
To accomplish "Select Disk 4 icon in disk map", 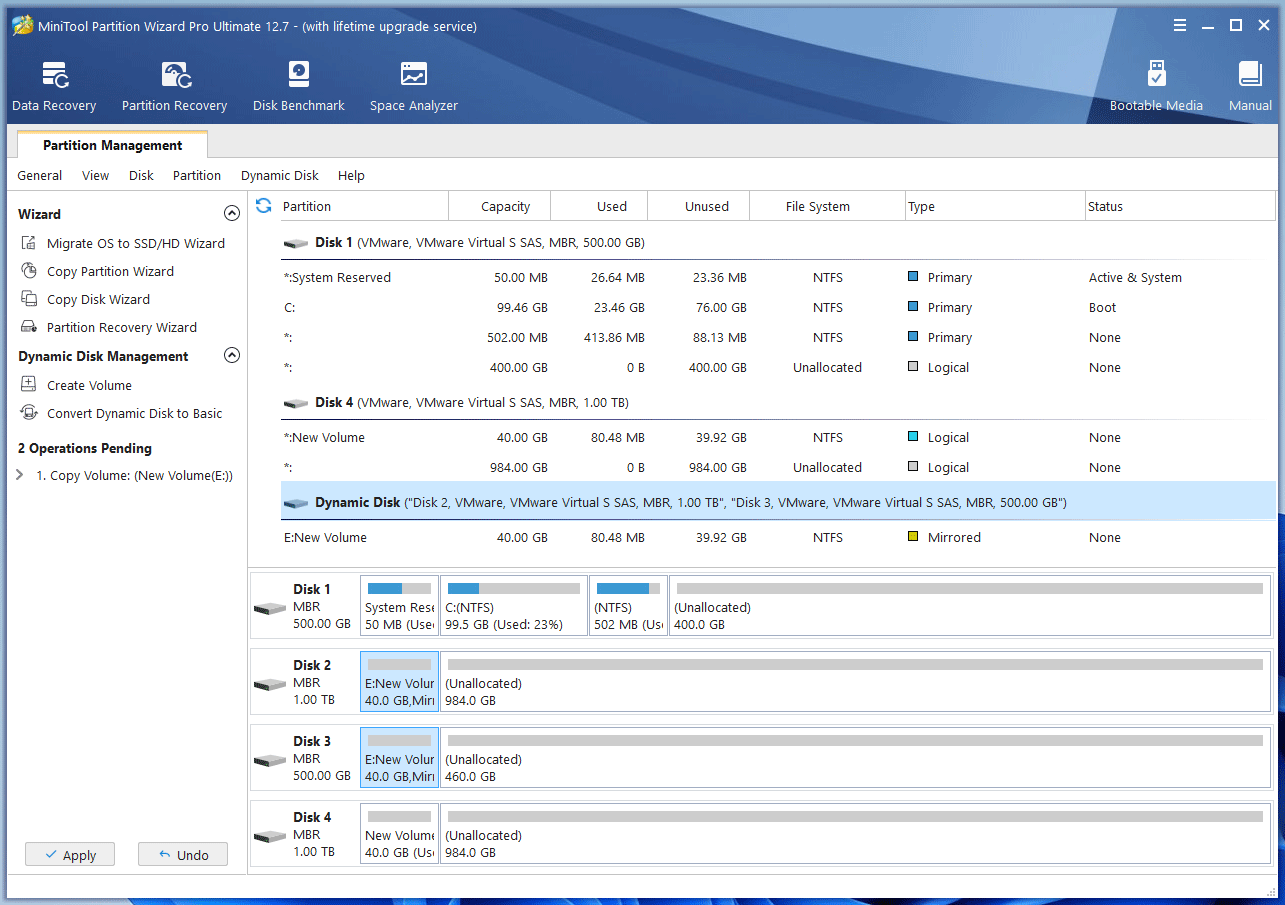I will 270,836.
